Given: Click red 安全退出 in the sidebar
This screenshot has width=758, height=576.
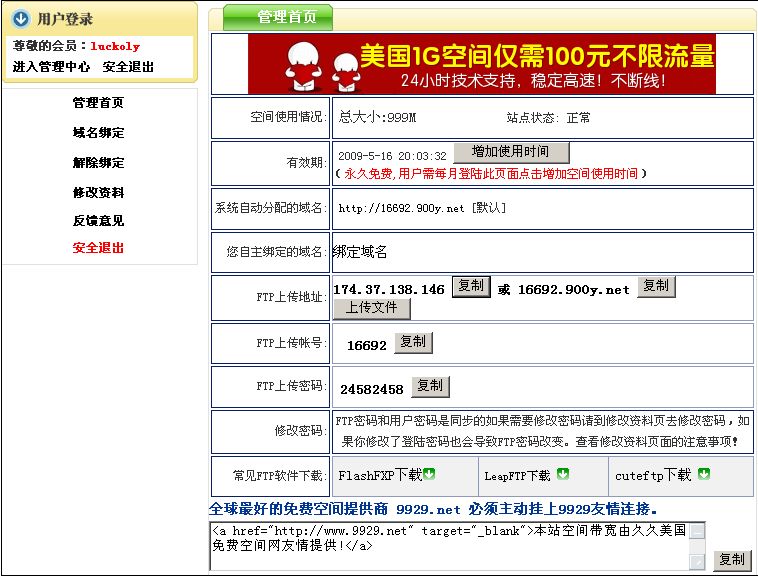Looking at the screenshot, I should pos(98,248).
